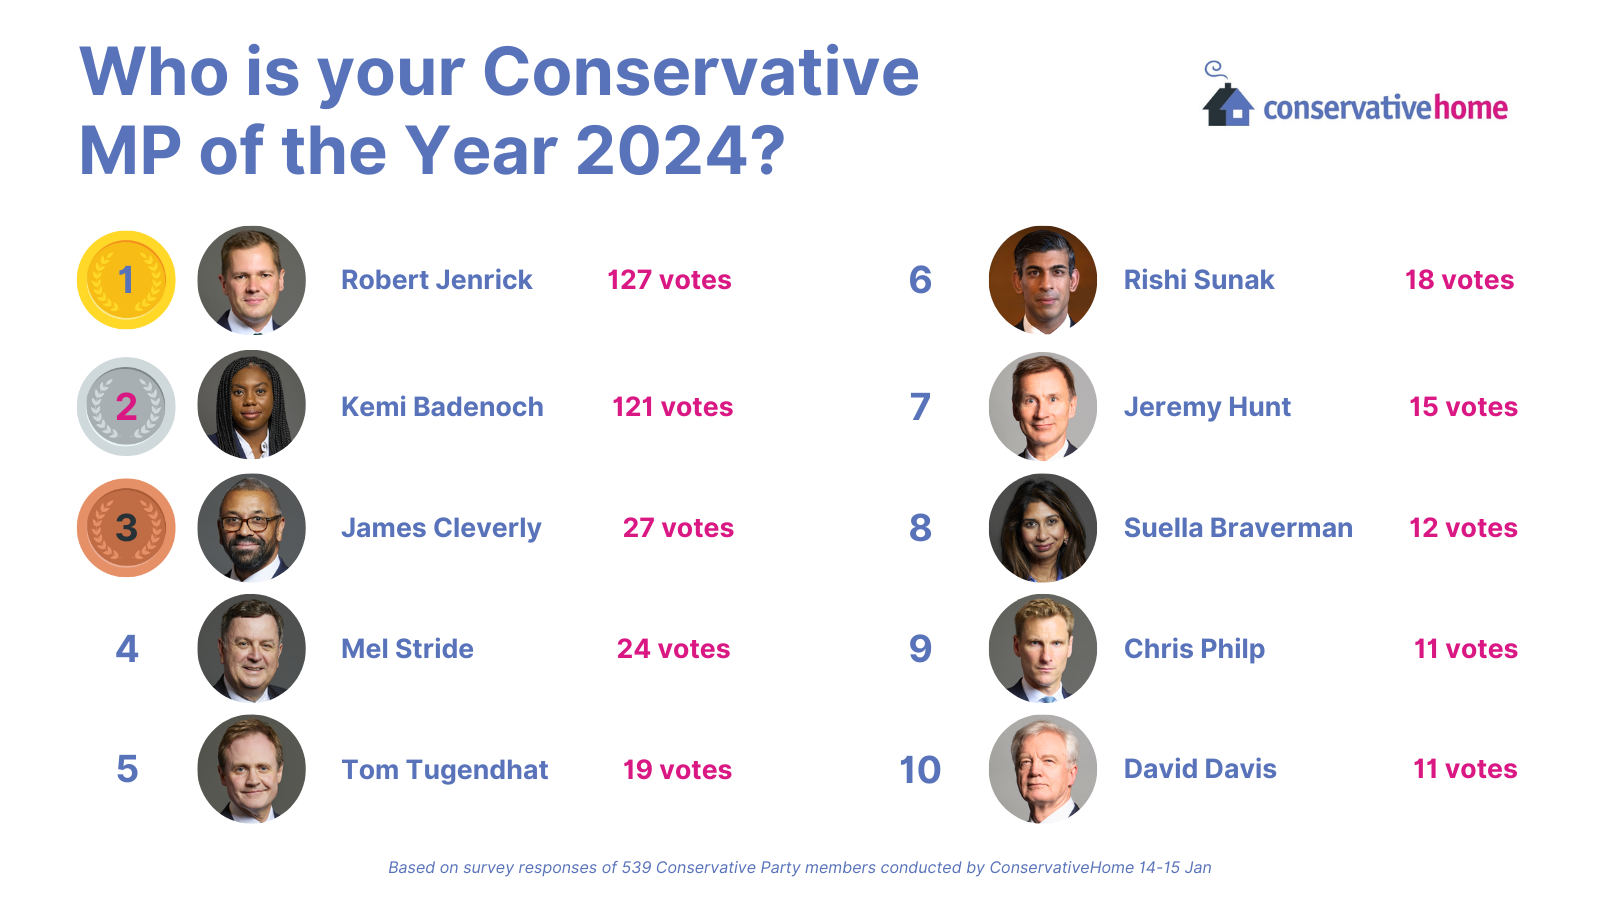Select the Suella Braverman name text
Image resolution: width=1600 pixels, height=900 pixels.
[x=1238, y=528]
